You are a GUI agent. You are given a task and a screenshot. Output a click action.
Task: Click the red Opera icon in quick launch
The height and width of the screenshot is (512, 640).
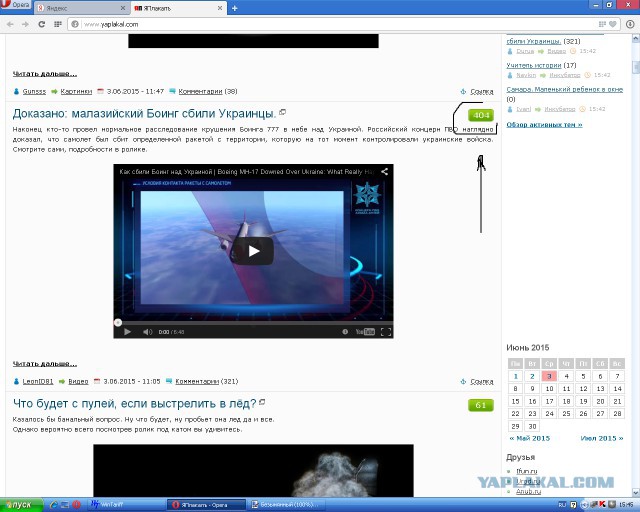[76, 505]
